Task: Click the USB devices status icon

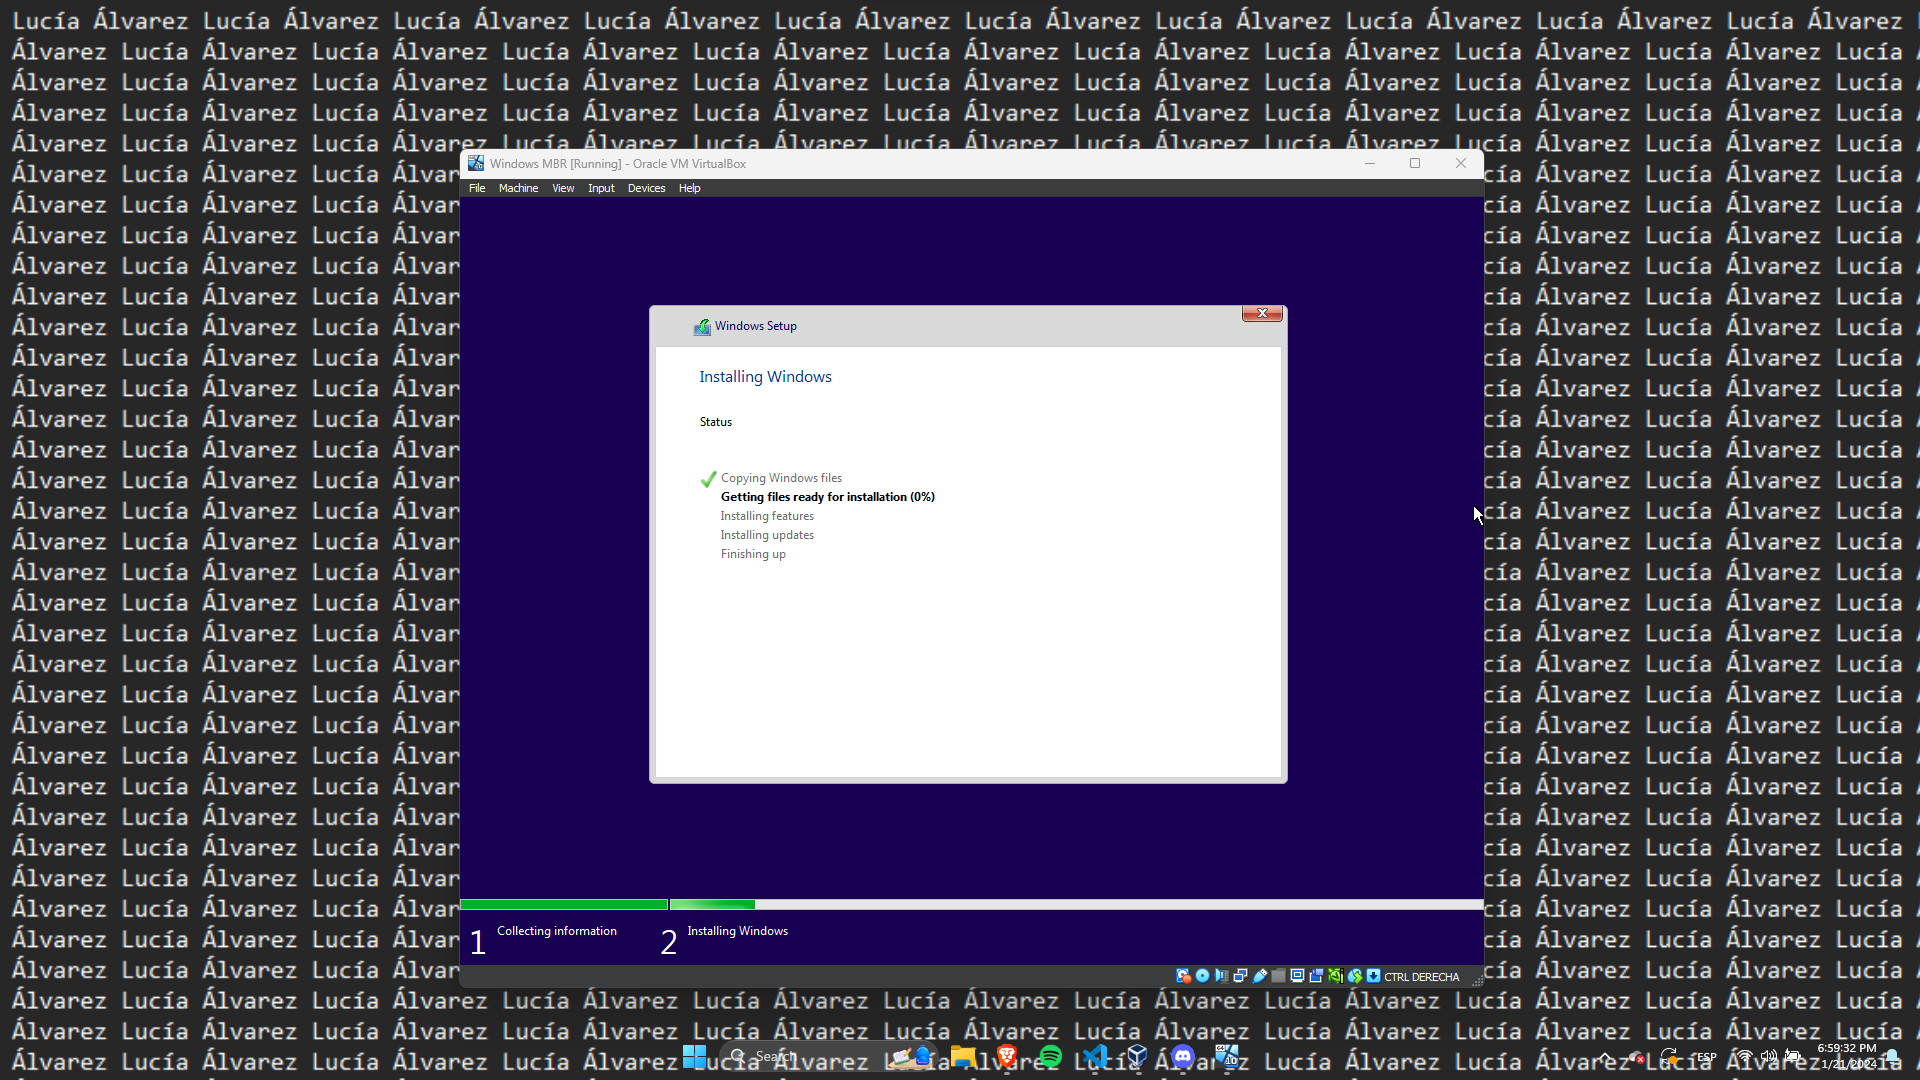Action: (1259, 976)
